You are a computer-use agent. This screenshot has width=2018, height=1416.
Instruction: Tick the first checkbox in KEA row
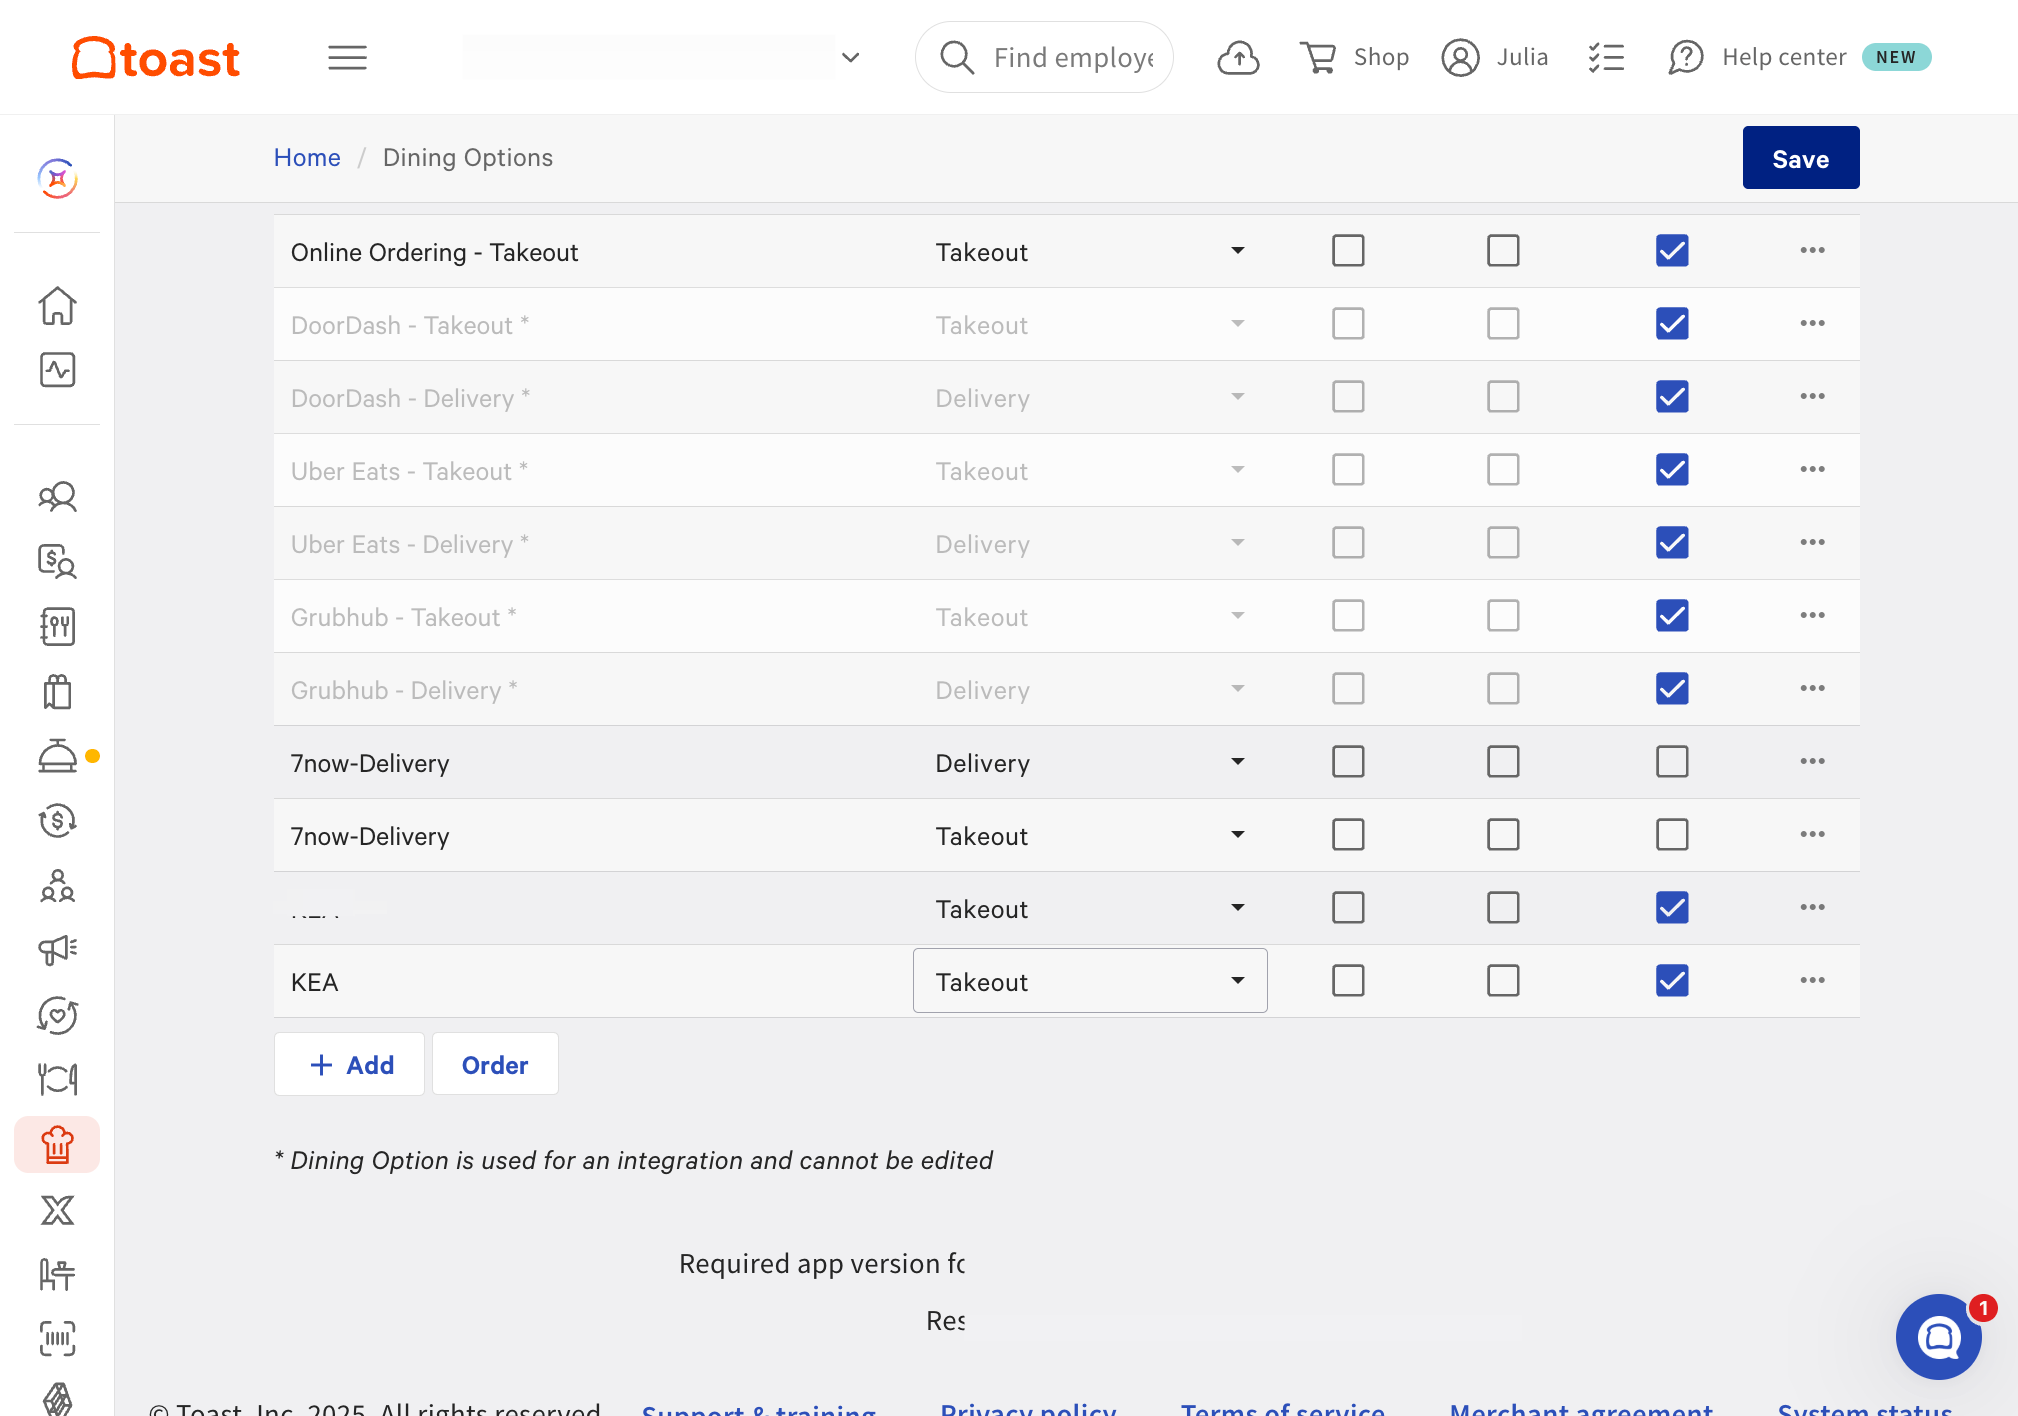pos(1348,980)
